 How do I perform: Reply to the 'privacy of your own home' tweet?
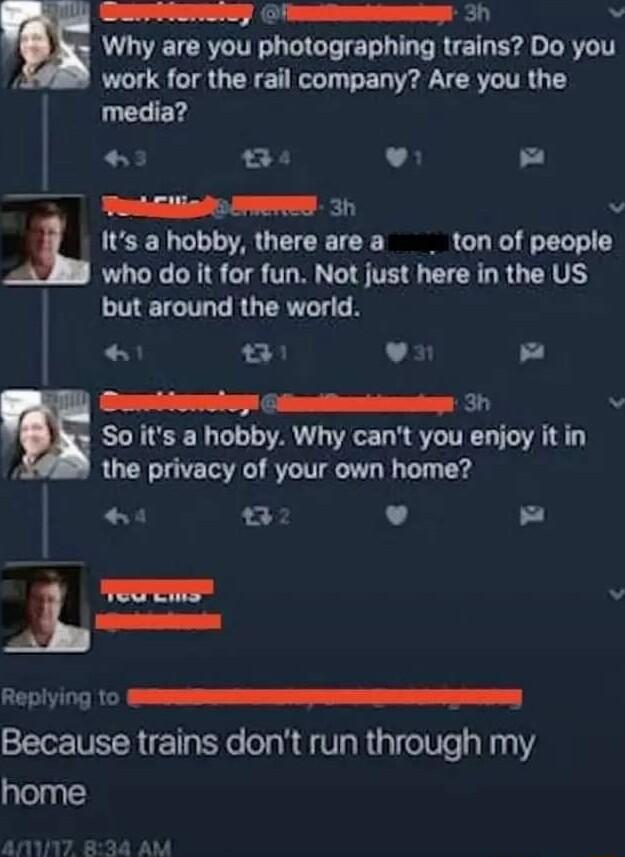(115, 515)
